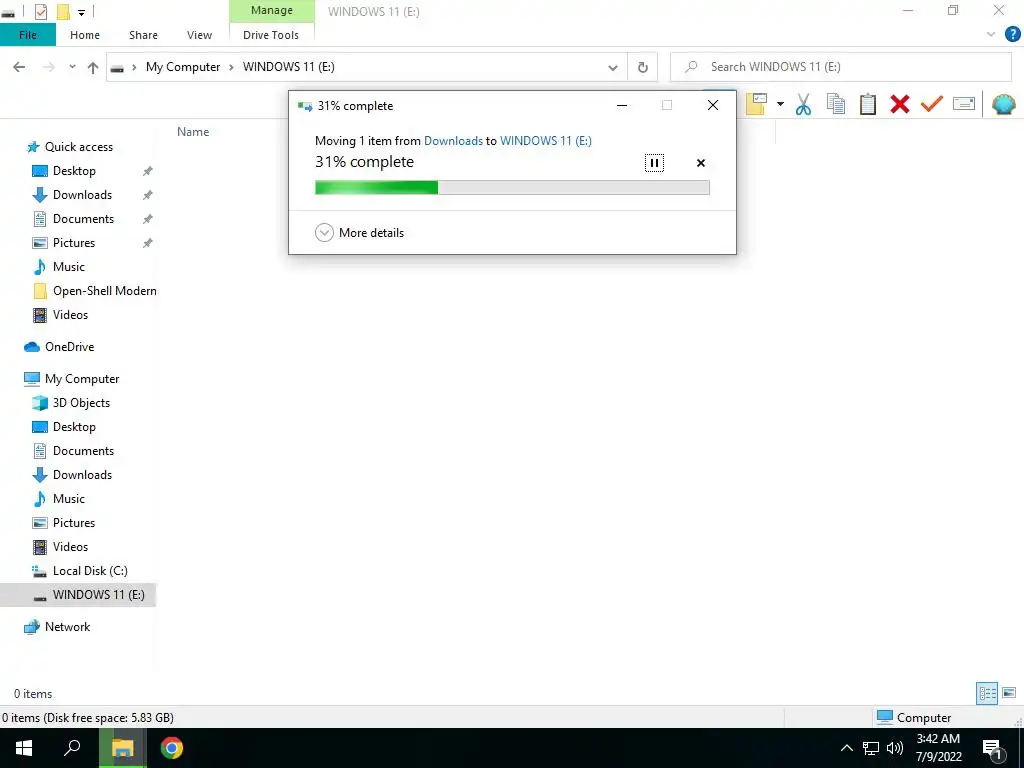Click the Help question mark icon
Viewport: 1024px width, 768px height.
1012,35
